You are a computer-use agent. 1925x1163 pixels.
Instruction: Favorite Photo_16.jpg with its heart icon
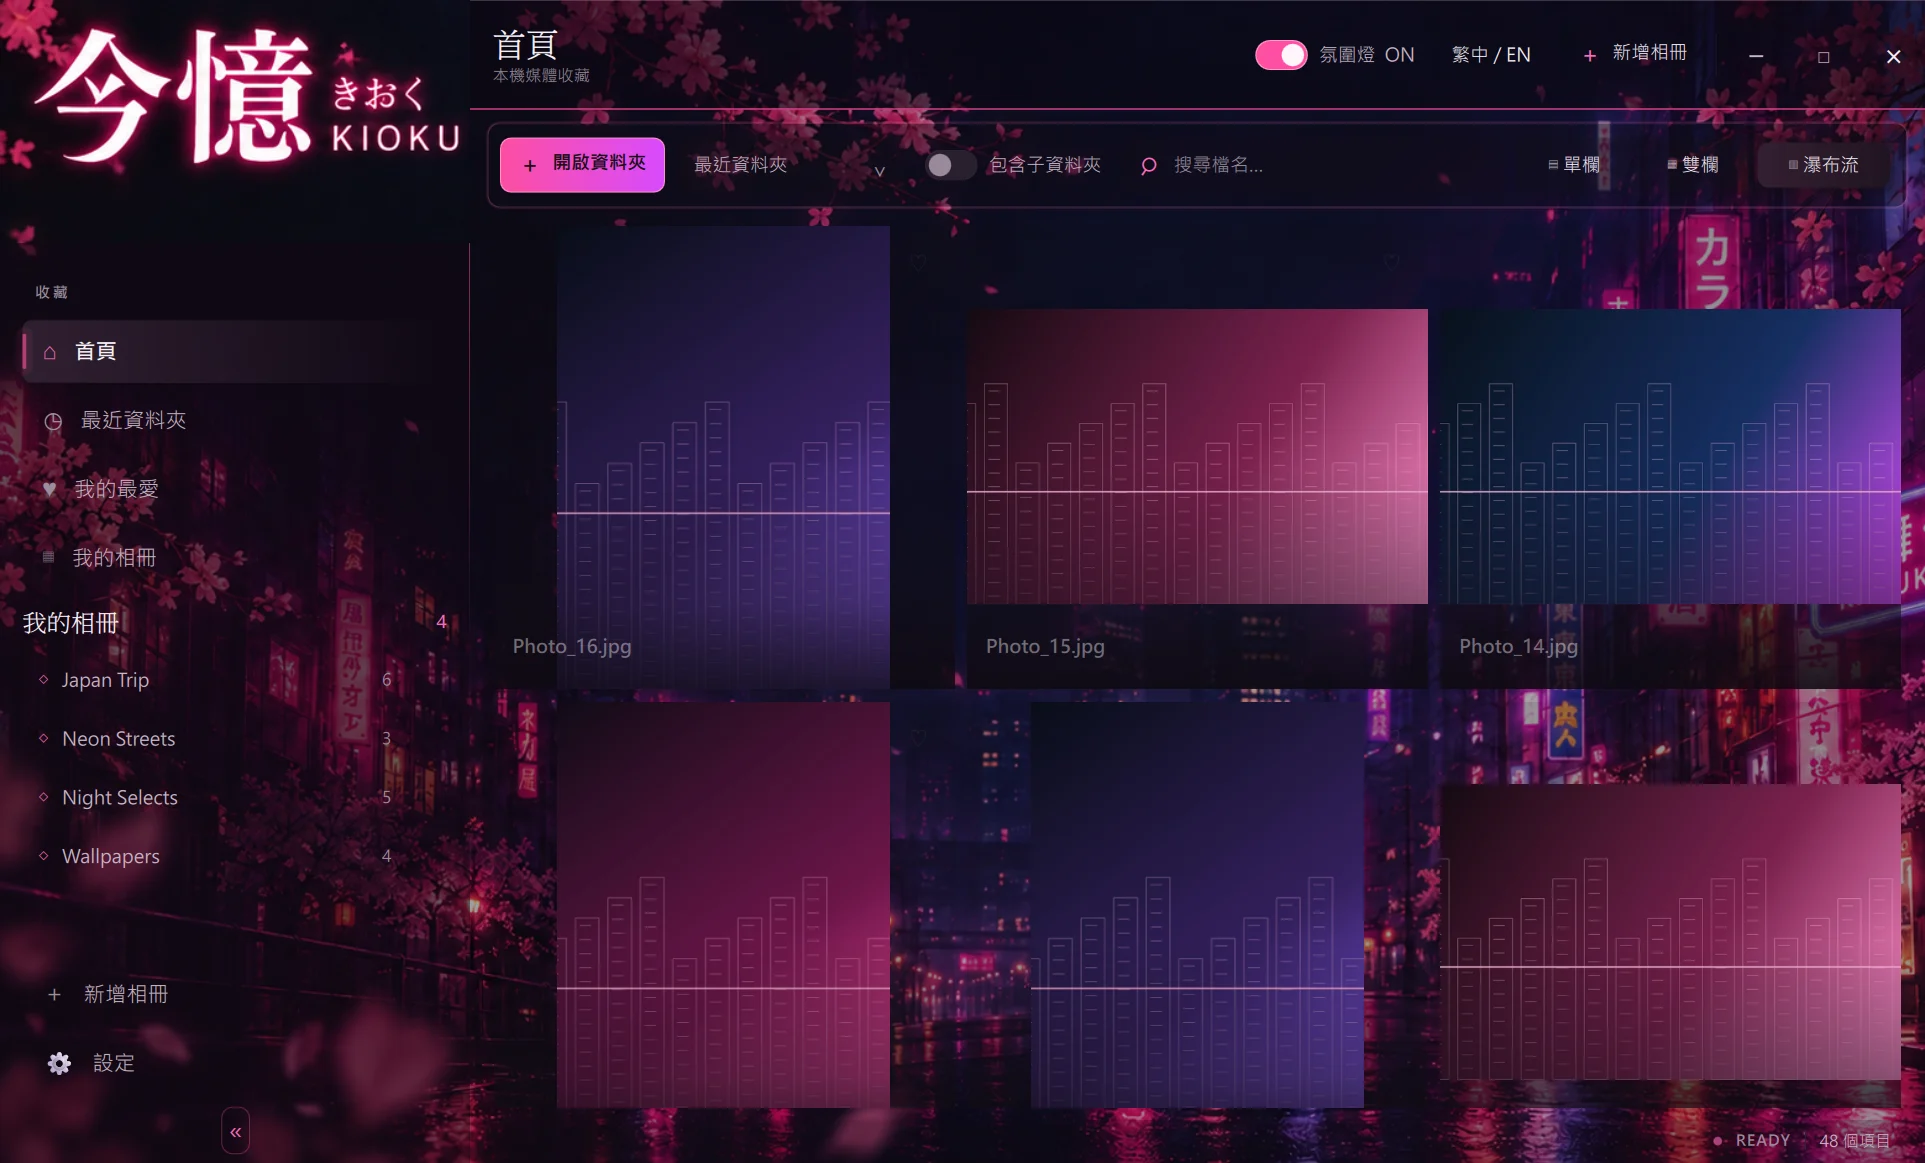918,262
